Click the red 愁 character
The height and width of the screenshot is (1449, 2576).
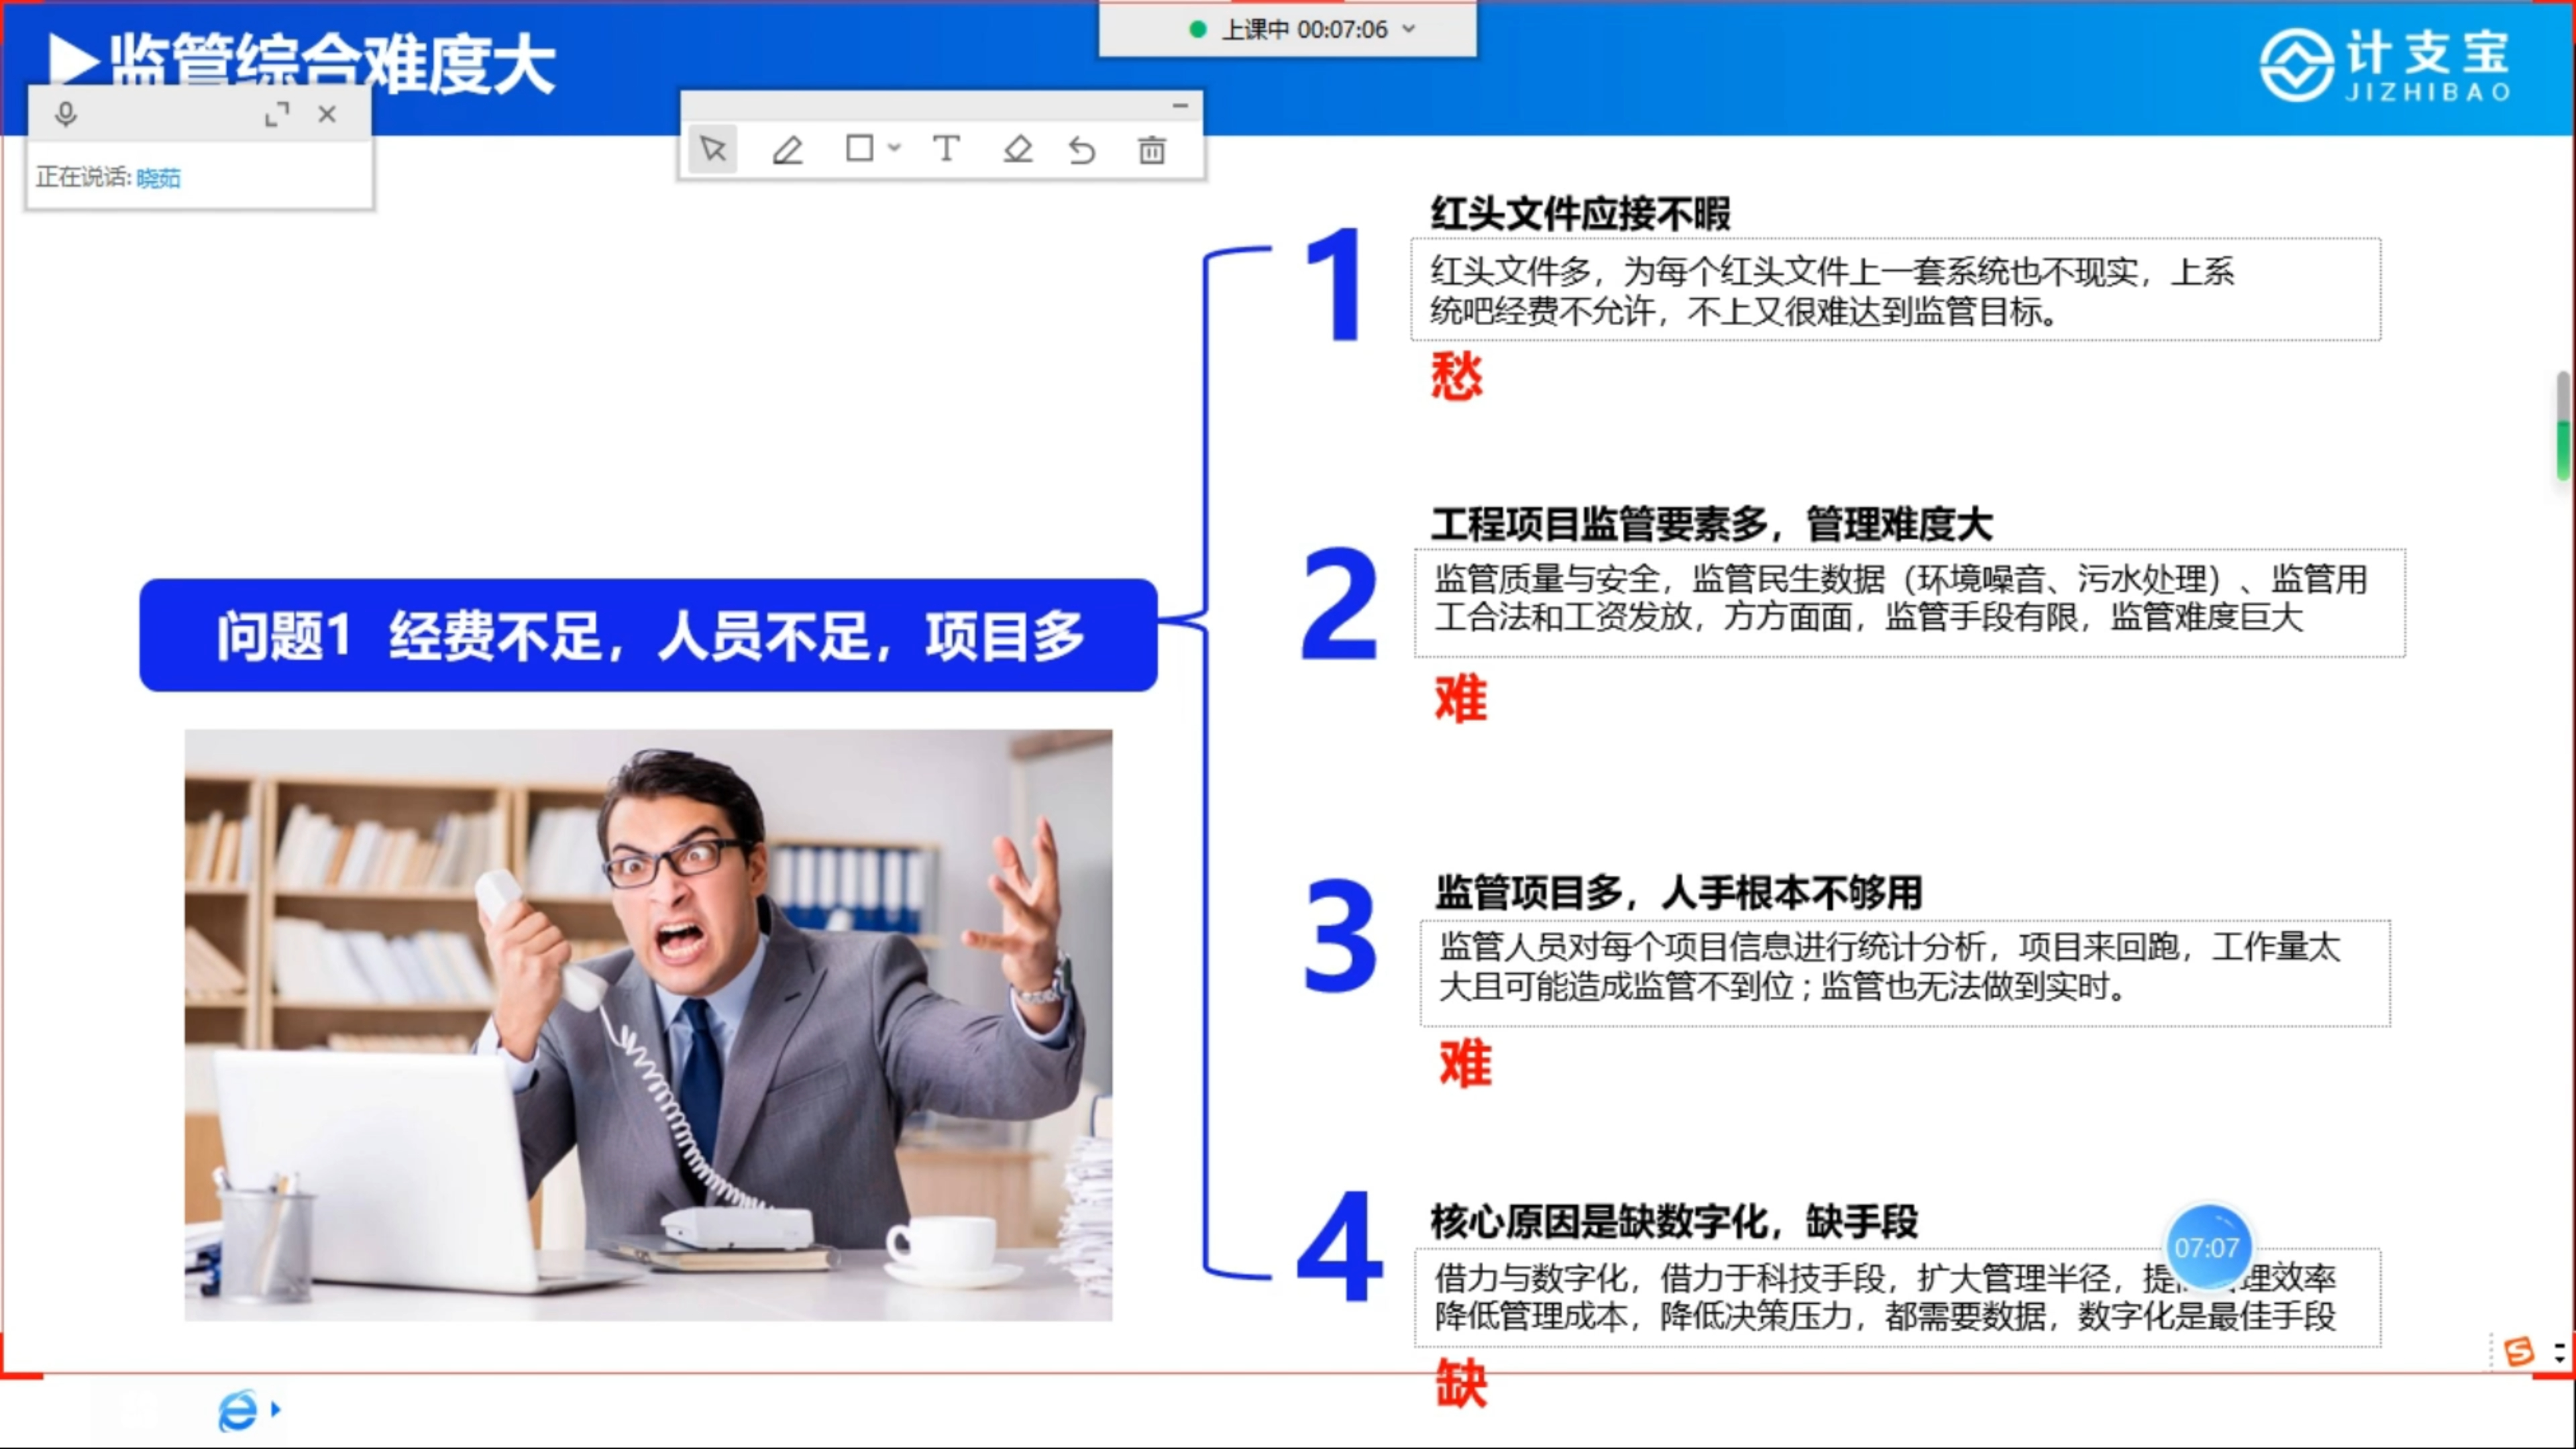[1457, 376]
